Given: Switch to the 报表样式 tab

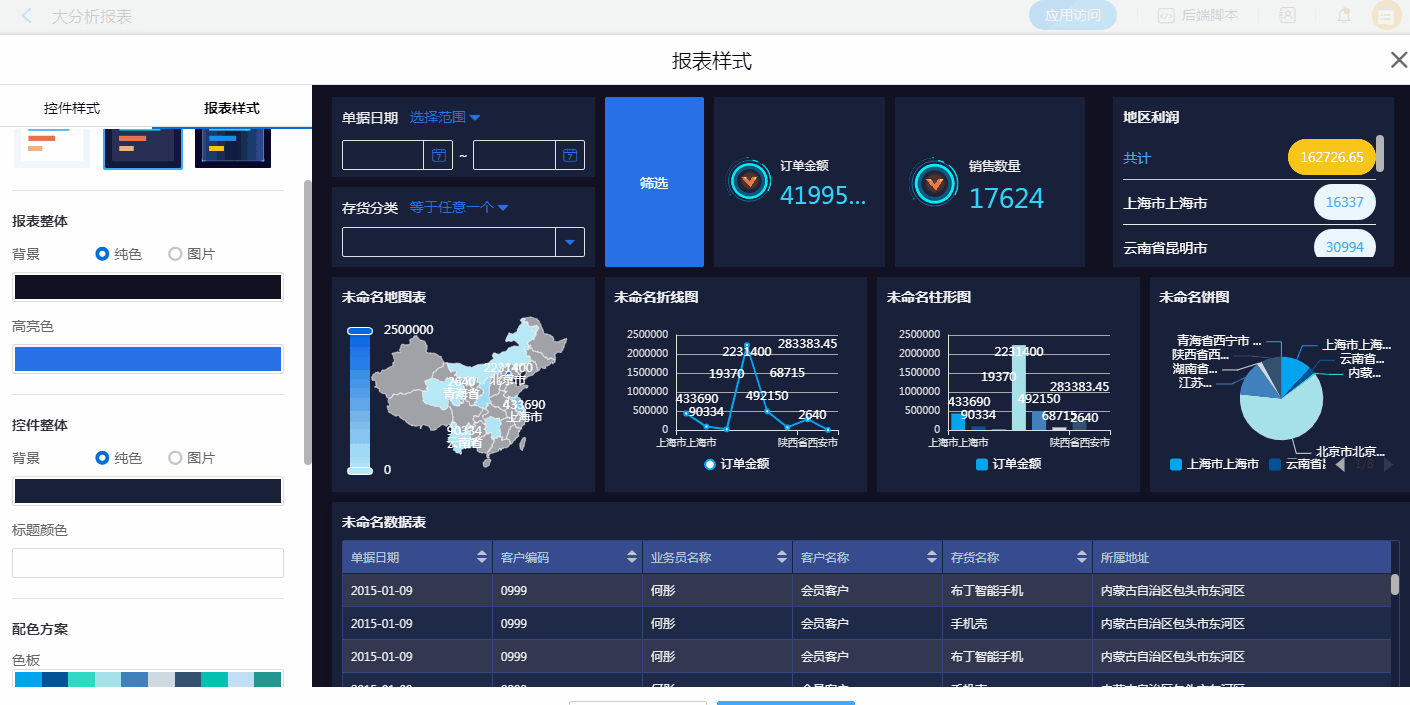Looking at the screenshot, I should (x=231, y=108).
